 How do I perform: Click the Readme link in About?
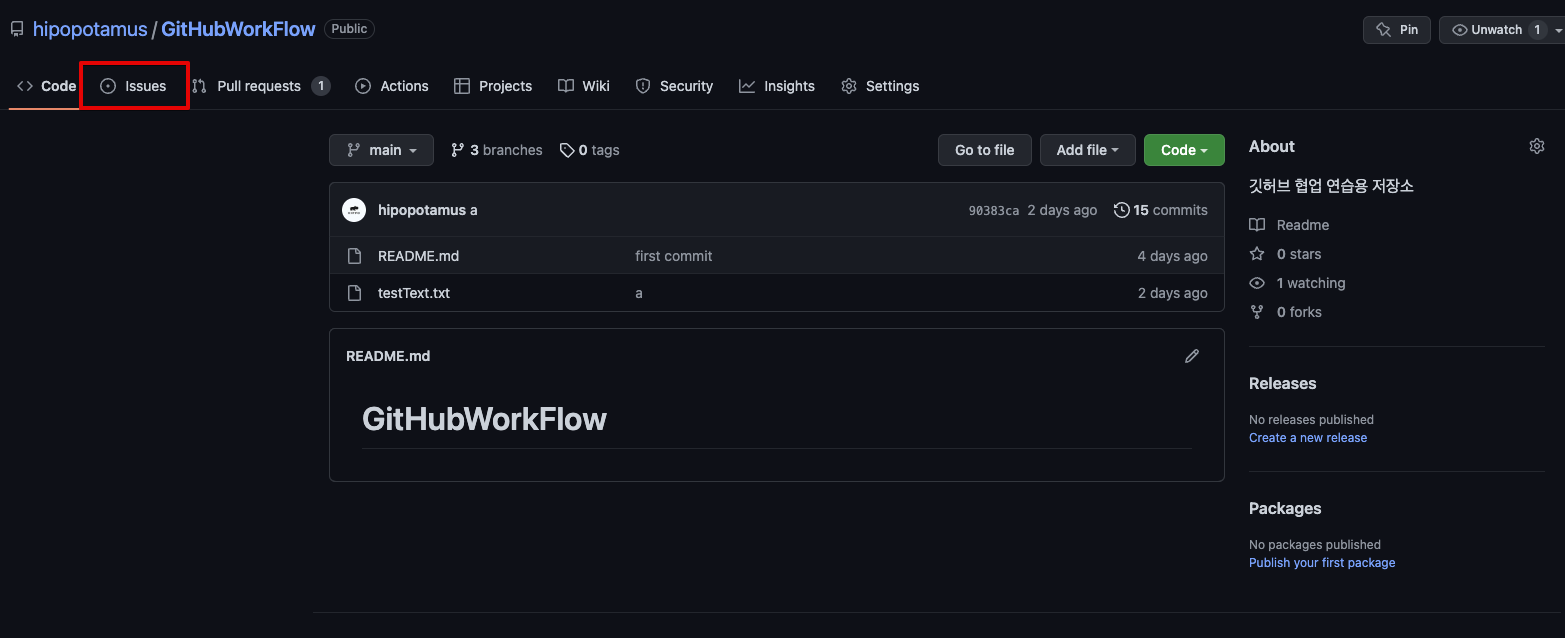coord(1289,225)
